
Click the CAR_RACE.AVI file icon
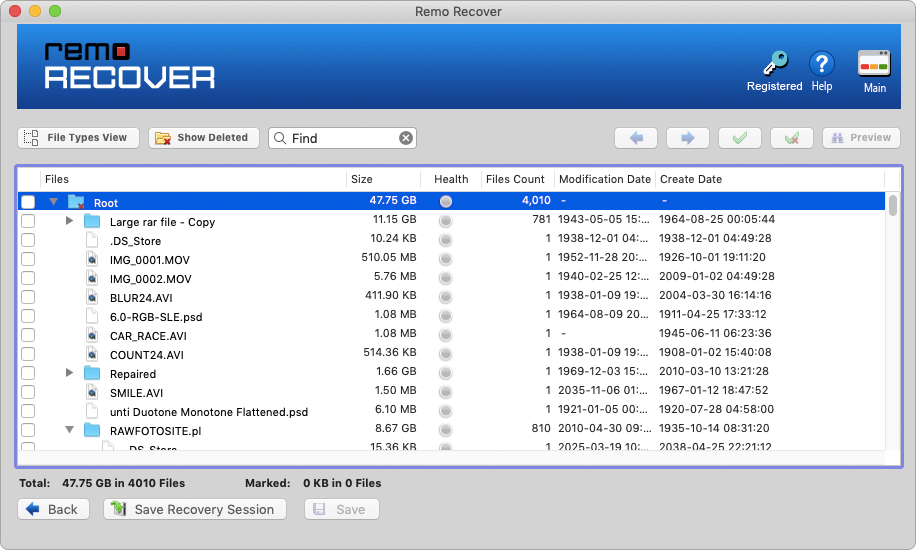tap(92, 335)
